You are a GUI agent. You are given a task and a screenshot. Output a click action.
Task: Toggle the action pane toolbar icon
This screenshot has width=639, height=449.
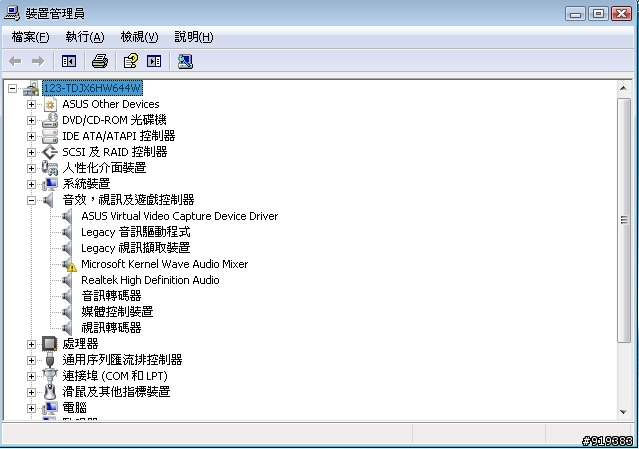click(x=154, y=62)
